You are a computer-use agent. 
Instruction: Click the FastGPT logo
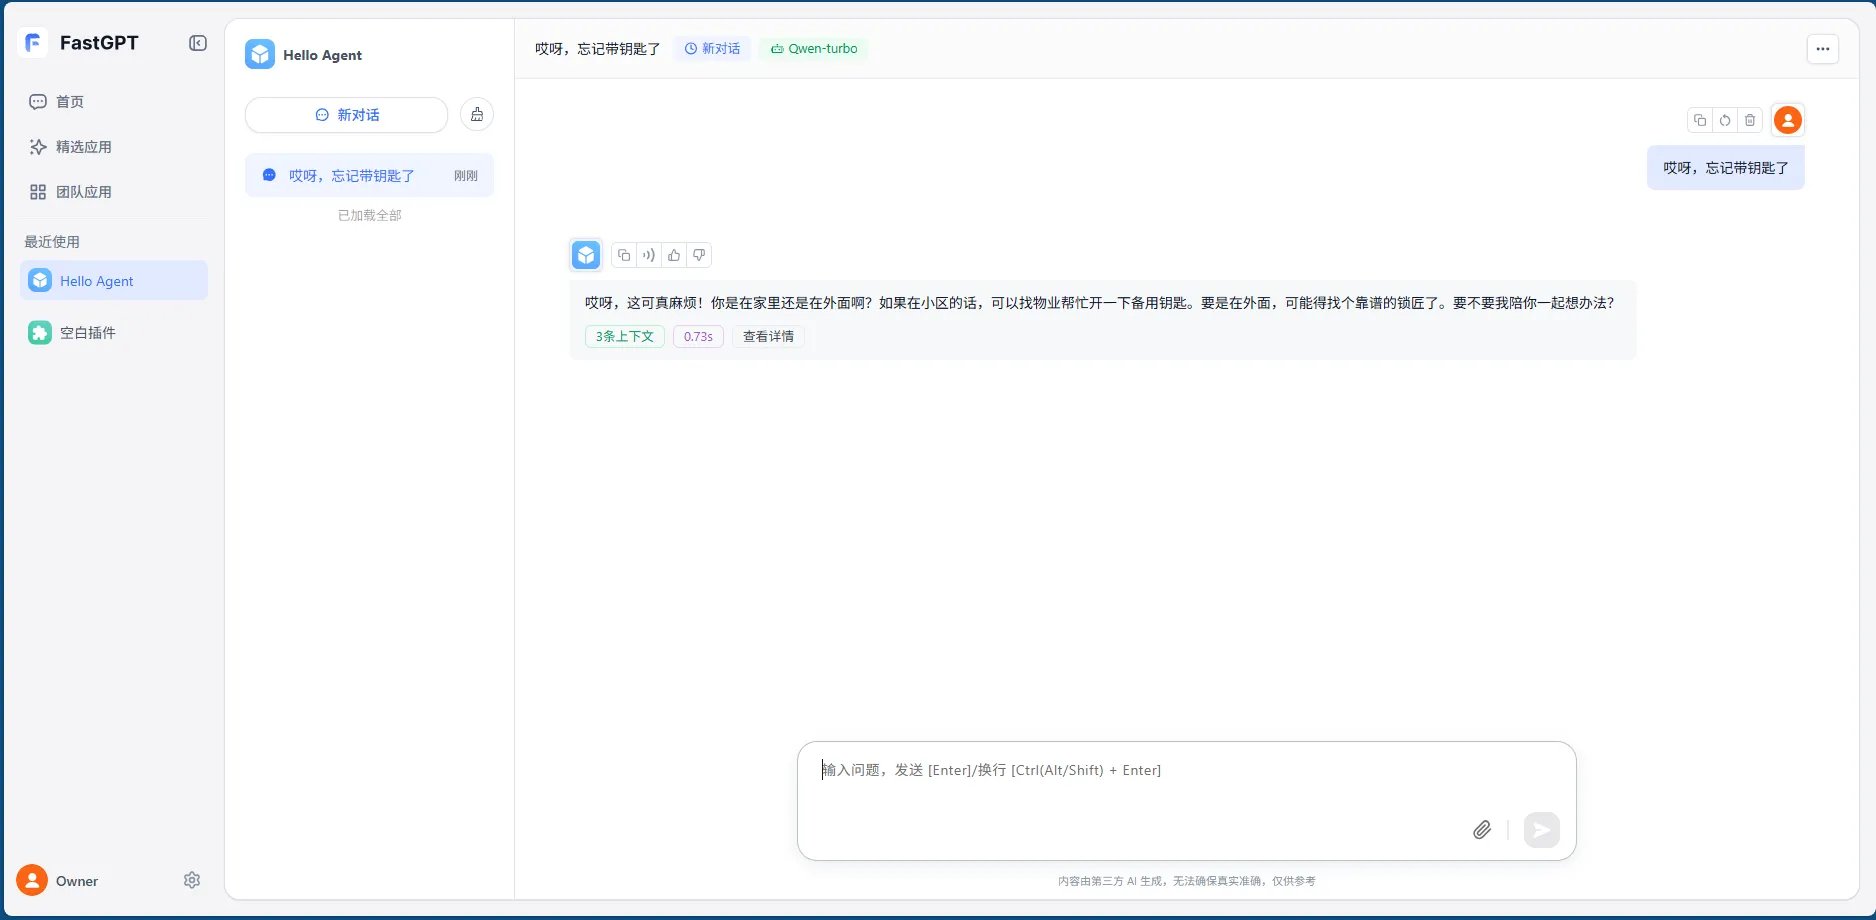(33, 42)
